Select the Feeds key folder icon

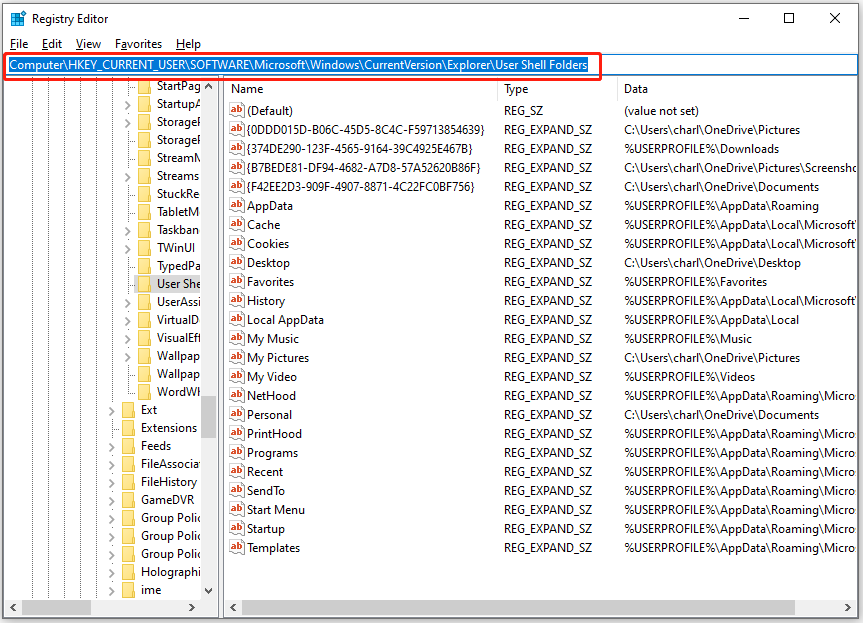(x=128, y=446)
